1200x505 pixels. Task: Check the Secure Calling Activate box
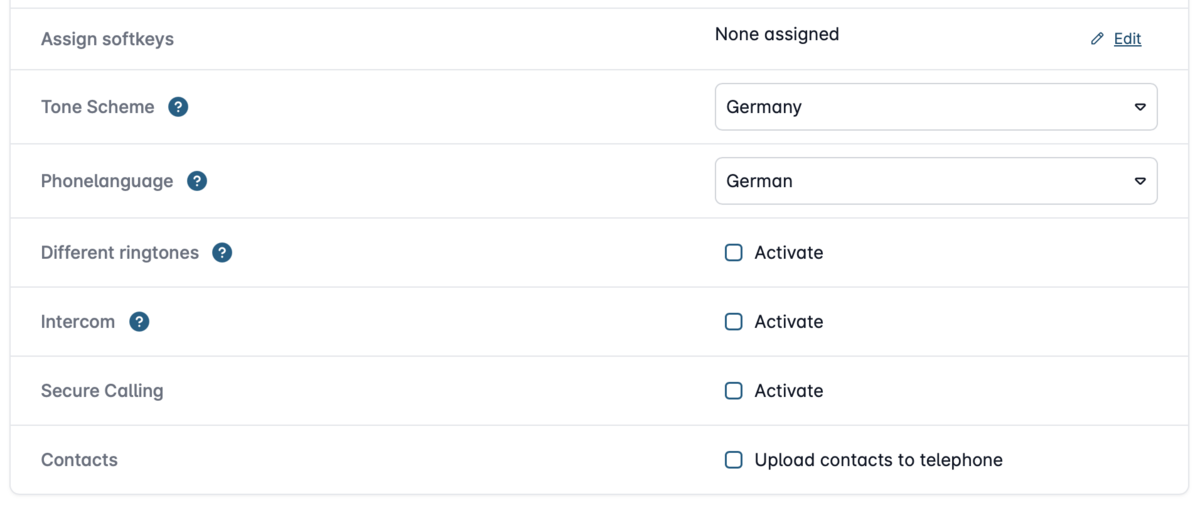tap(733, 391)
